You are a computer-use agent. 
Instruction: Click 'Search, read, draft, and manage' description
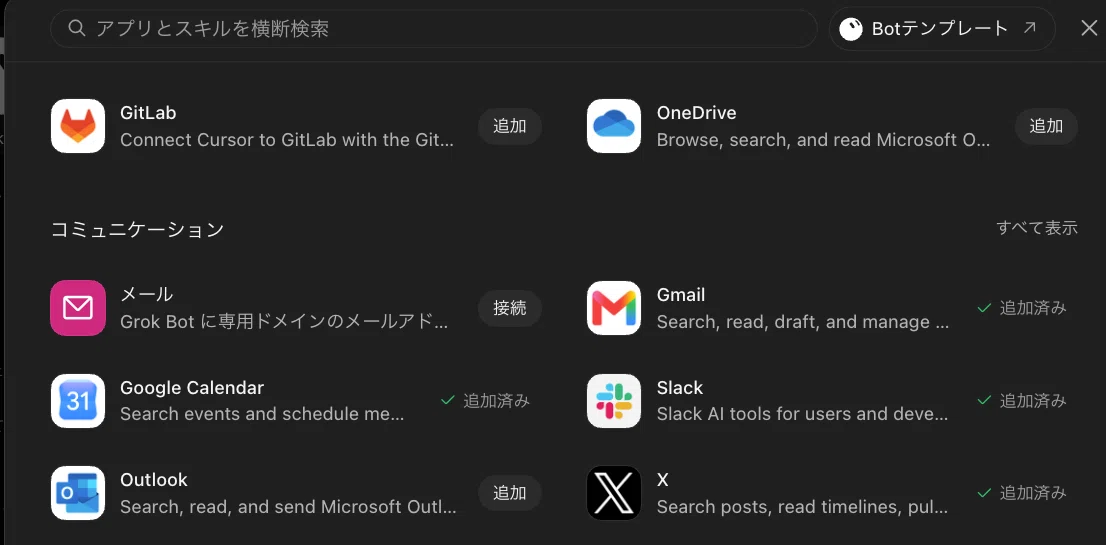803,322
